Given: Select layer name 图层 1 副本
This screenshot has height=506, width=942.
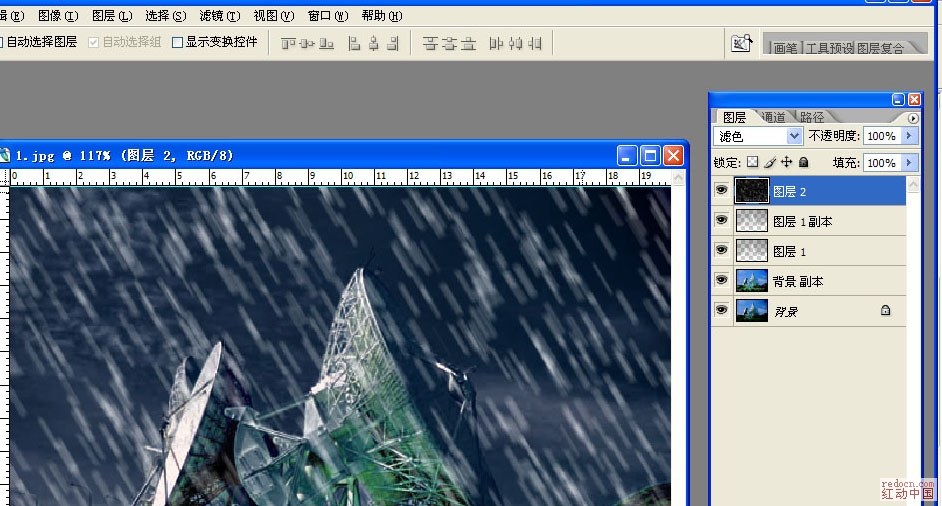Looking at the screenshot, I should (x=803, y=222).
